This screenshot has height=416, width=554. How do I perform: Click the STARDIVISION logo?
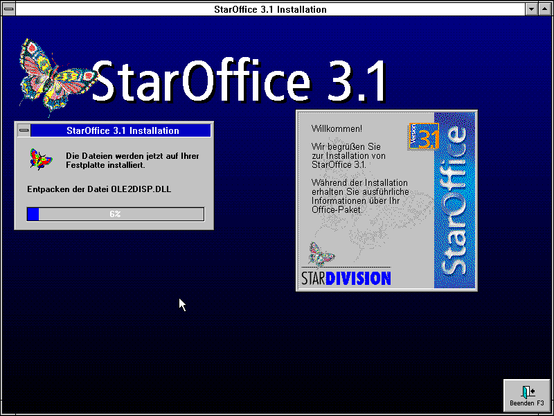(x=346, y=278)
